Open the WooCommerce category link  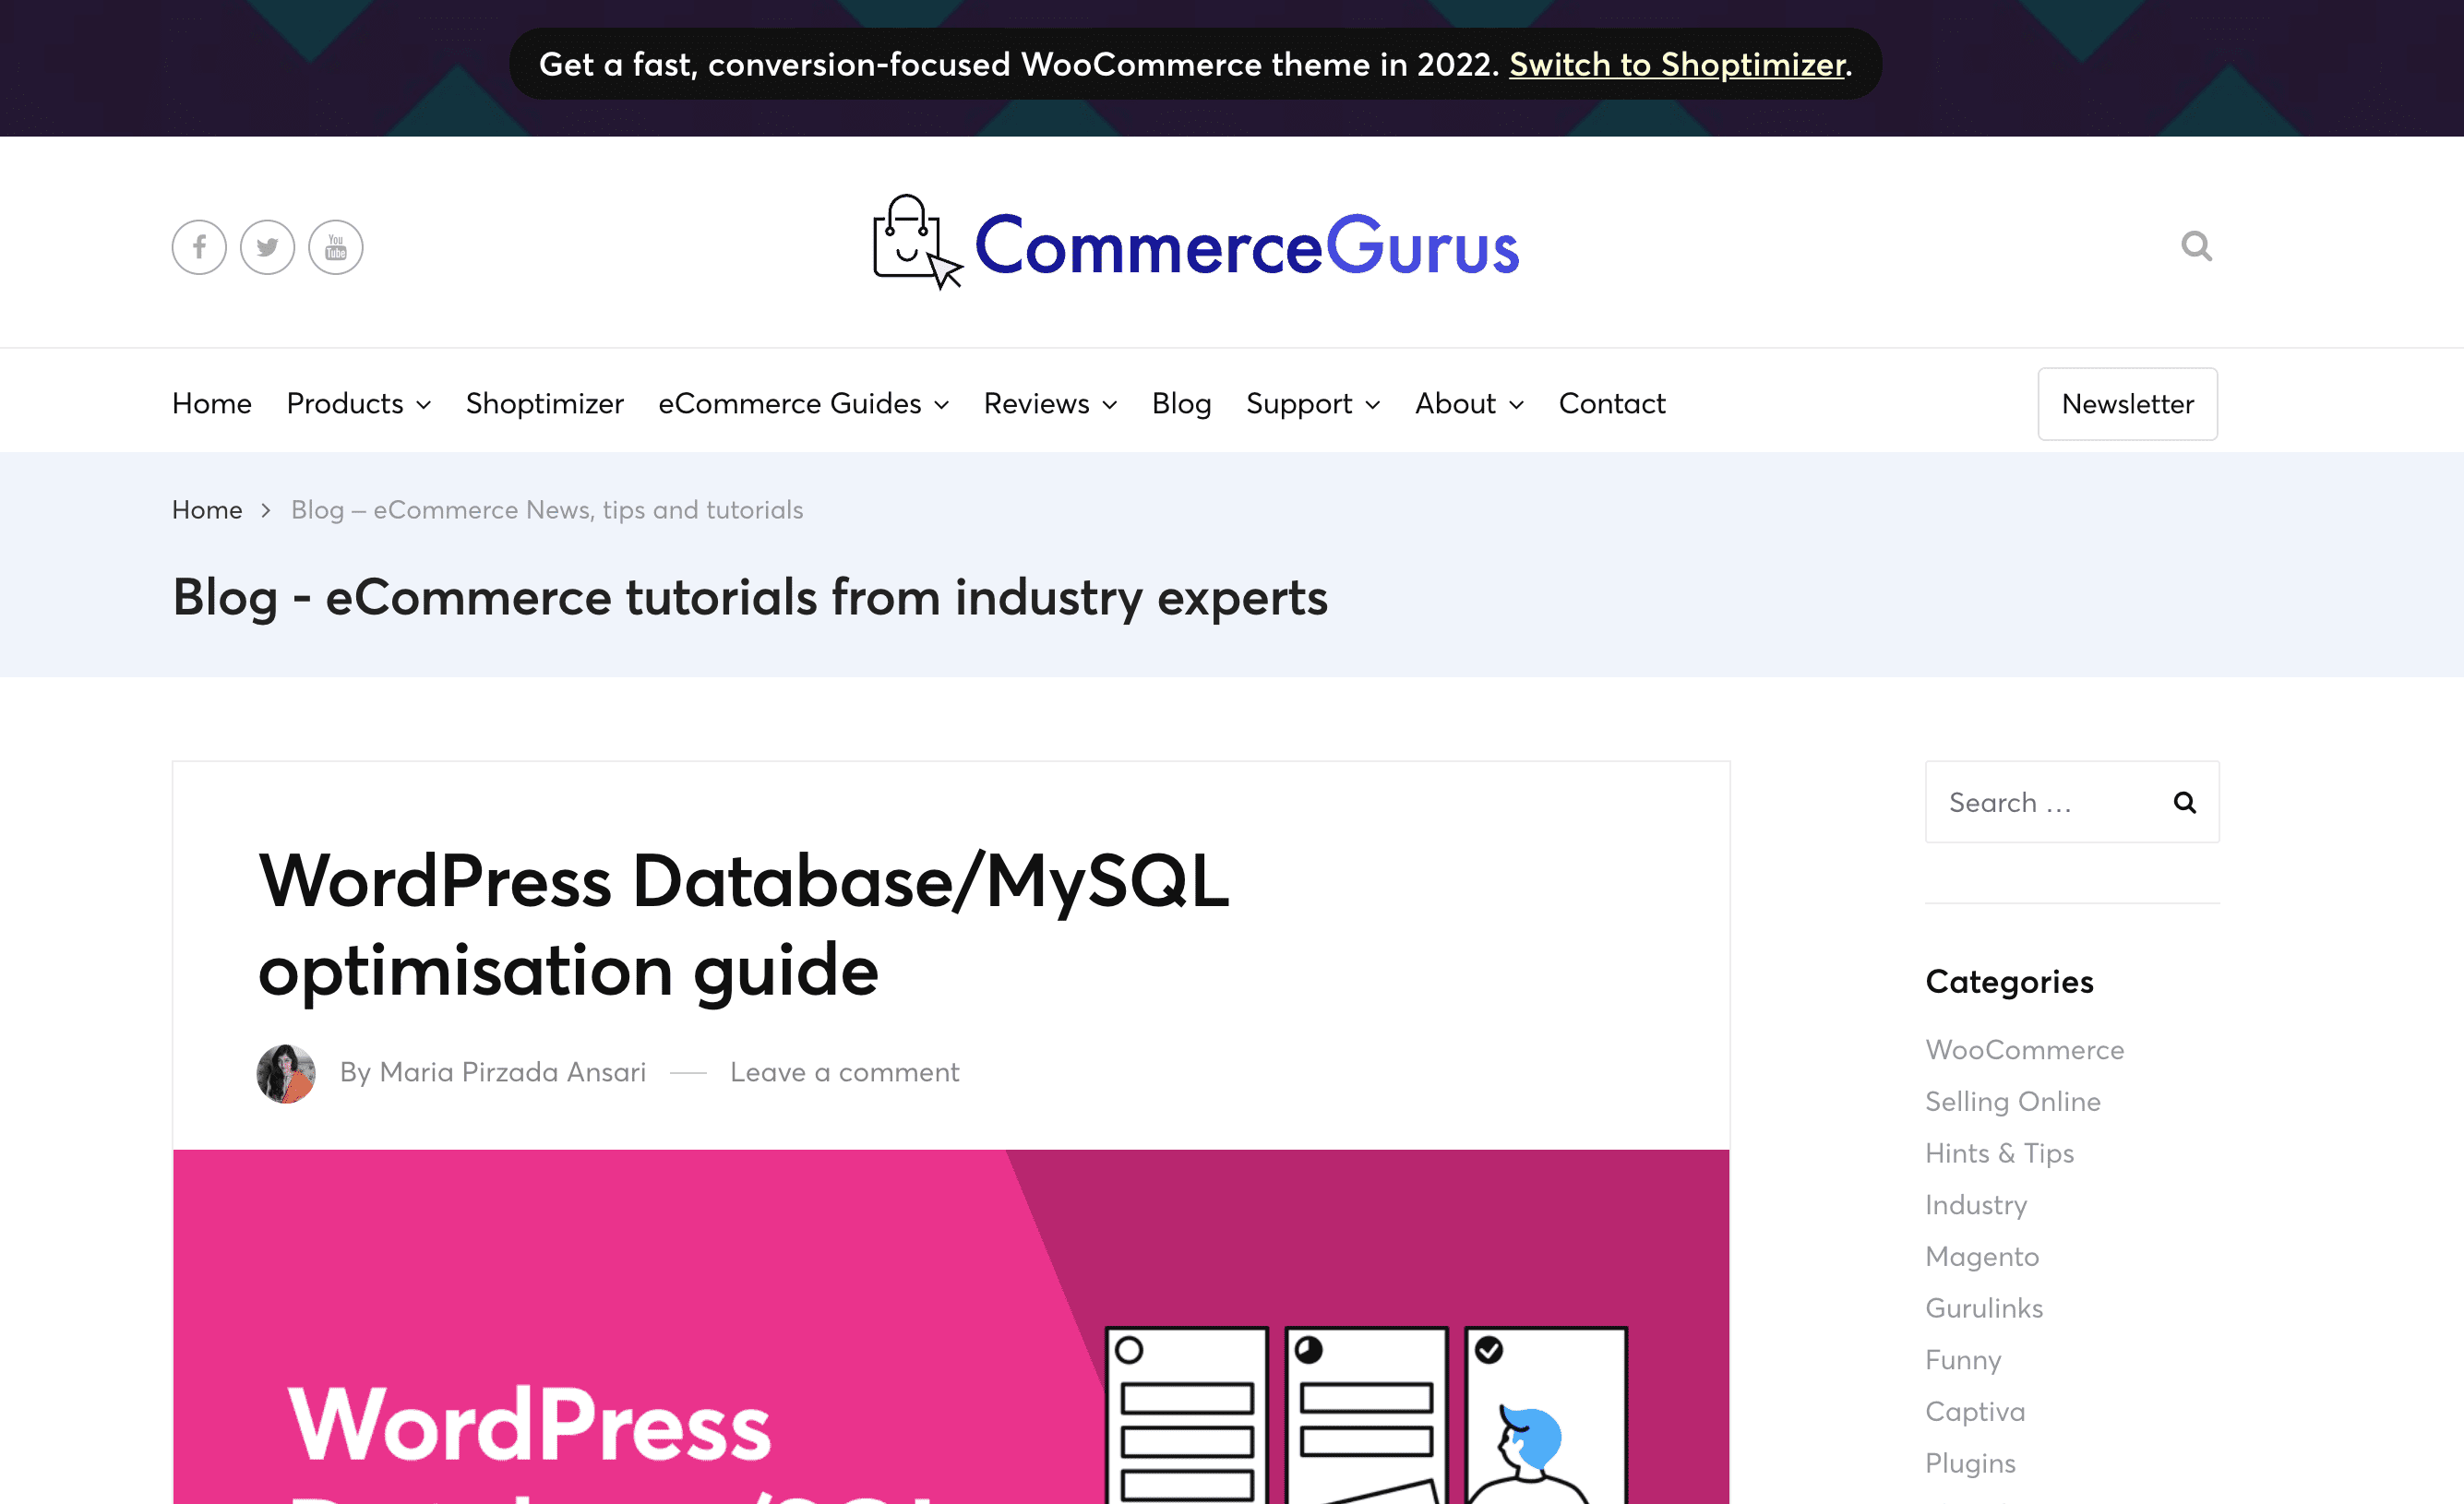pos(2024,1050)
